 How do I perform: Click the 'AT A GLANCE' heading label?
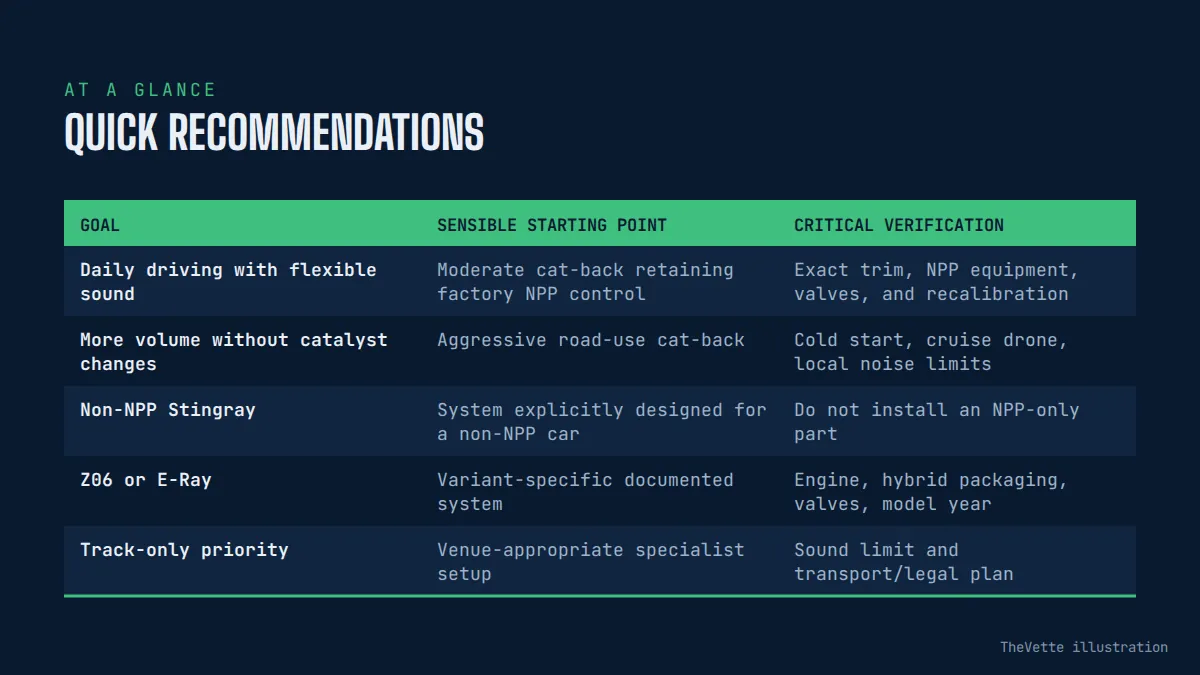pos(140,90)
